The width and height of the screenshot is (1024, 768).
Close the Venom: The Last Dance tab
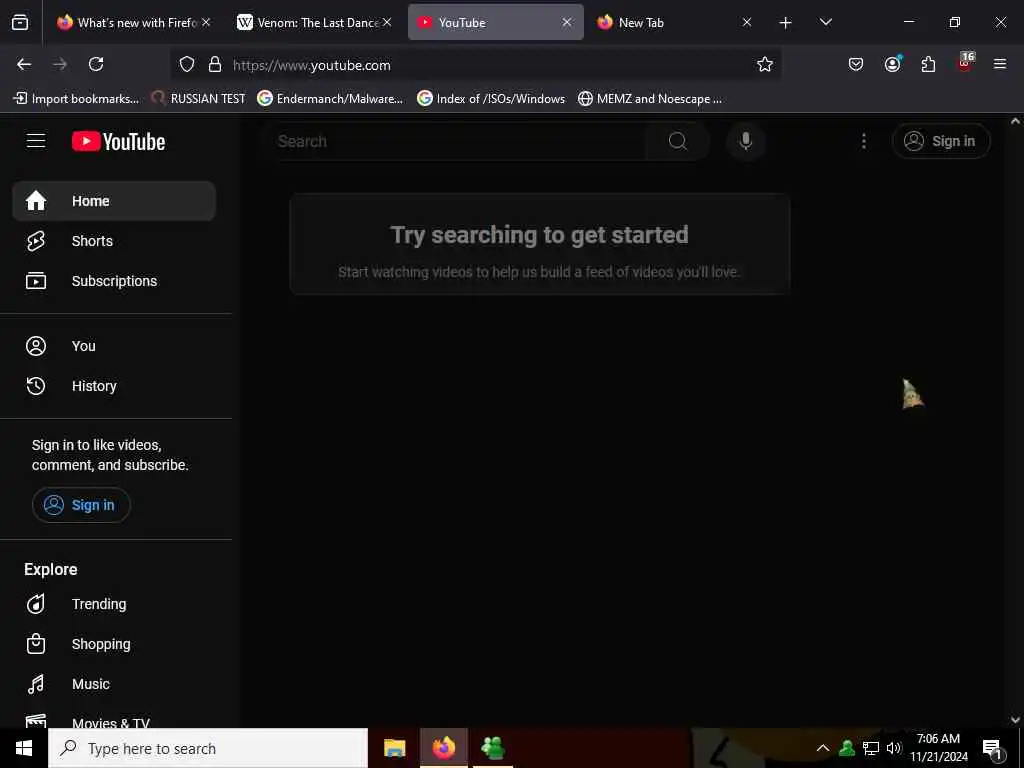tap(387, 22)
